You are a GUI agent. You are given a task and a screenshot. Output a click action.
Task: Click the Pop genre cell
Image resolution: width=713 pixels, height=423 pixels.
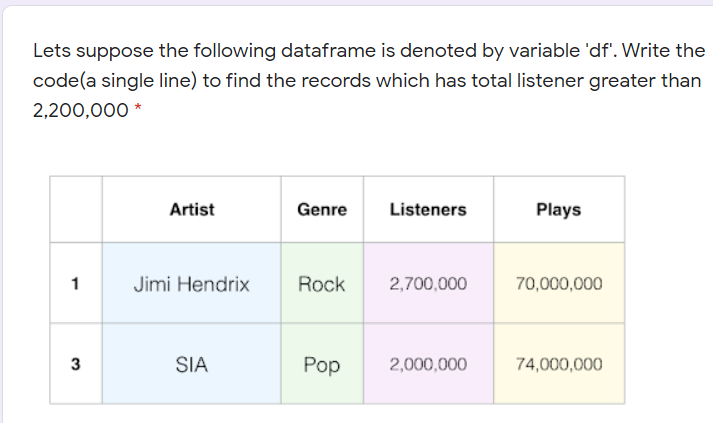point(322,364)
